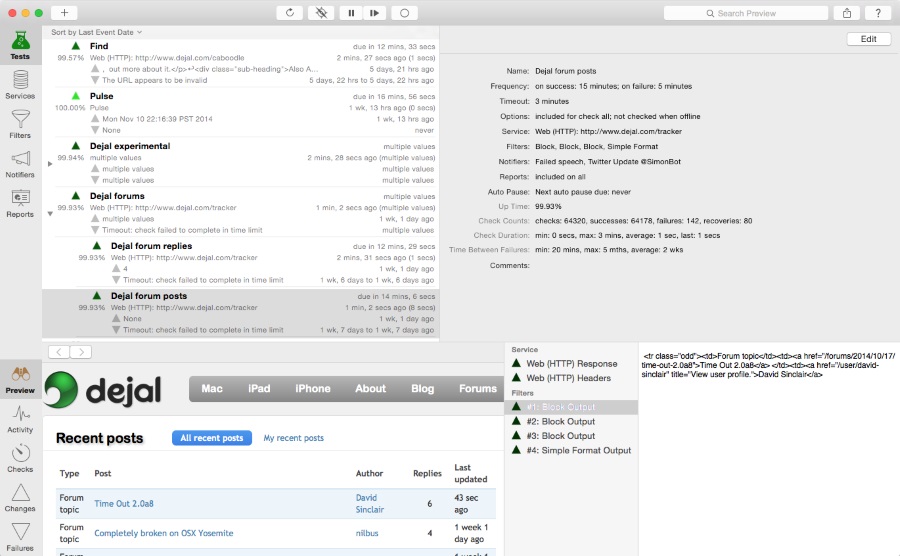Click status triangle of Pulse test
The image size is (900, 556).
[x=76, y=96]
